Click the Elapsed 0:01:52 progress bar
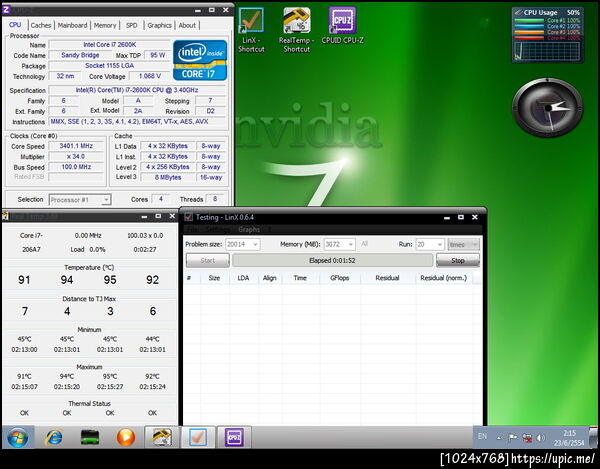600x469 pixels. click(x=333, y=261)
